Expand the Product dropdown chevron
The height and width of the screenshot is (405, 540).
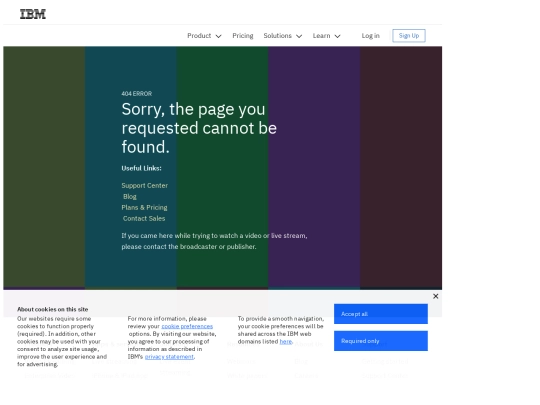click(x=218, y=36)
